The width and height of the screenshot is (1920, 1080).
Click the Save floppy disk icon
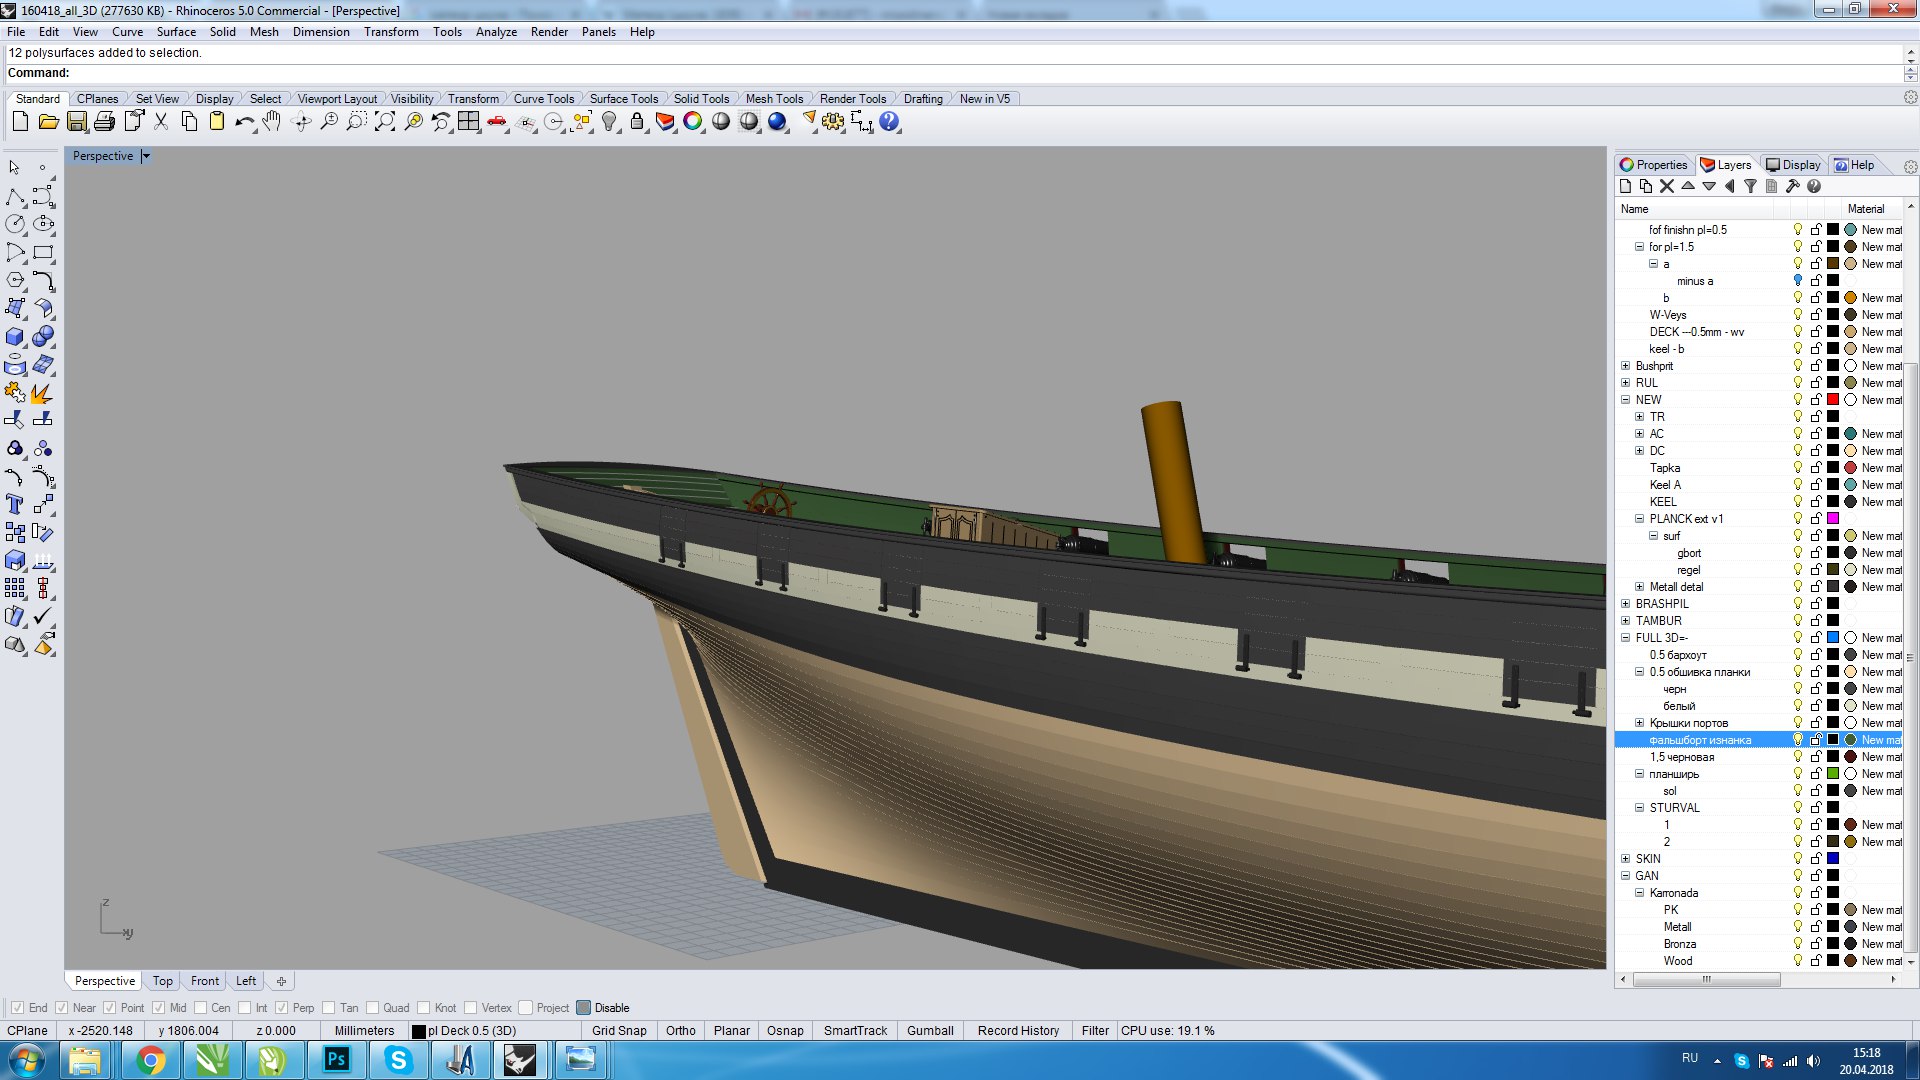pos(76,122)
